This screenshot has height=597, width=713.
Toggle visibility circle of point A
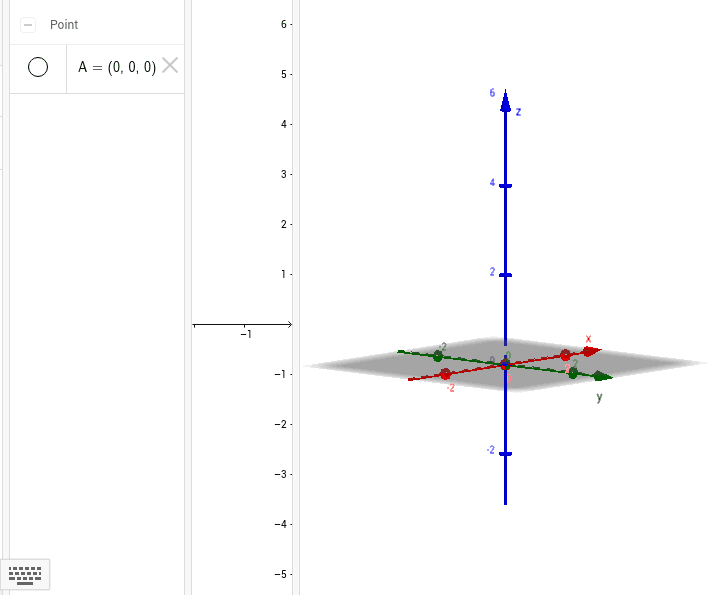pos(38,67)
